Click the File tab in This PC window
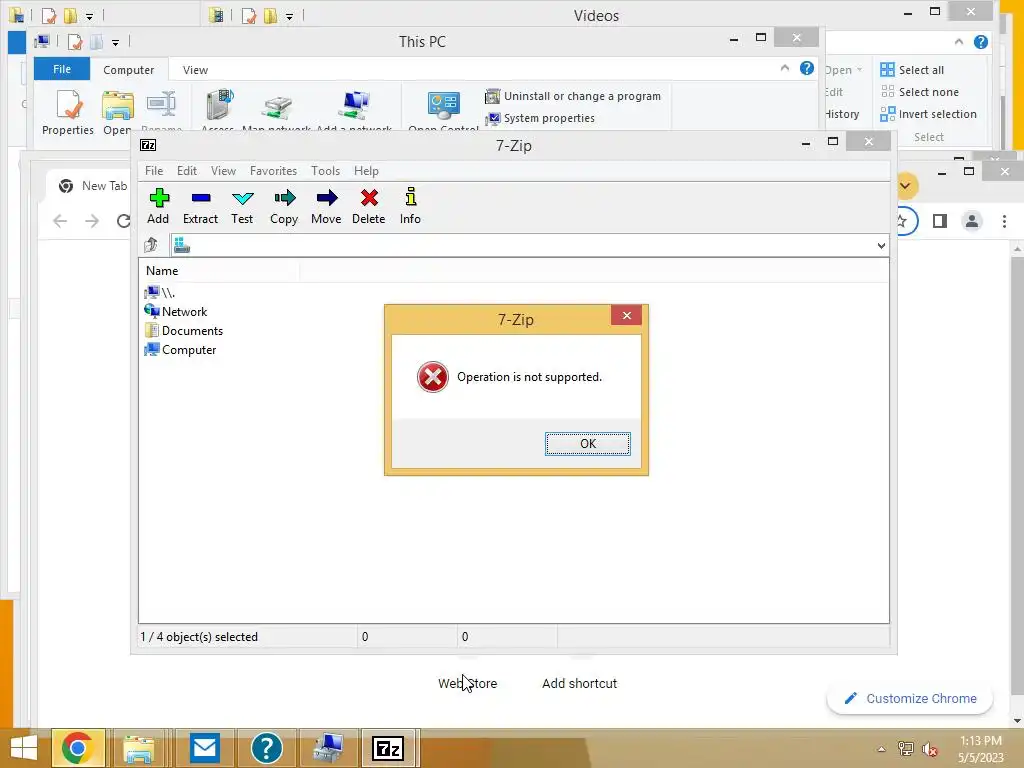 coord(62,69)
